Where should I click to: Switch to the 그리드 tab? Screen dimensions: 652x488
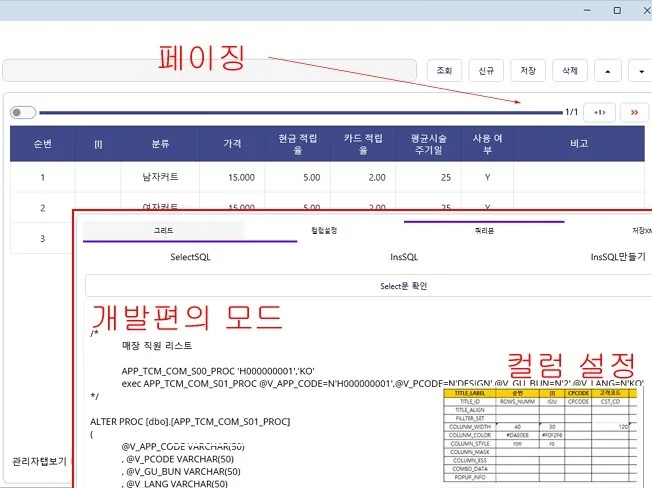pyautogui.click(x=164, y=231)
